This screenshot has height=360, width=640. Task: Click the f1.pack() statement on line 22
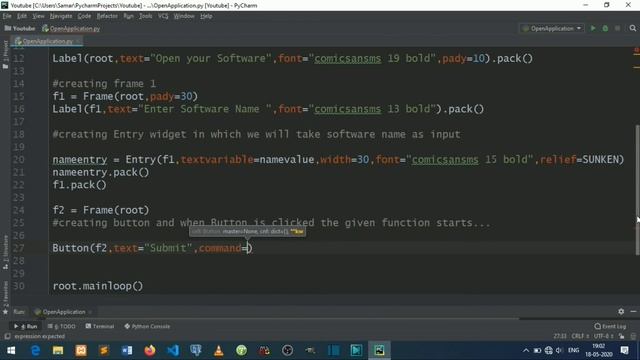click(80, 185)
